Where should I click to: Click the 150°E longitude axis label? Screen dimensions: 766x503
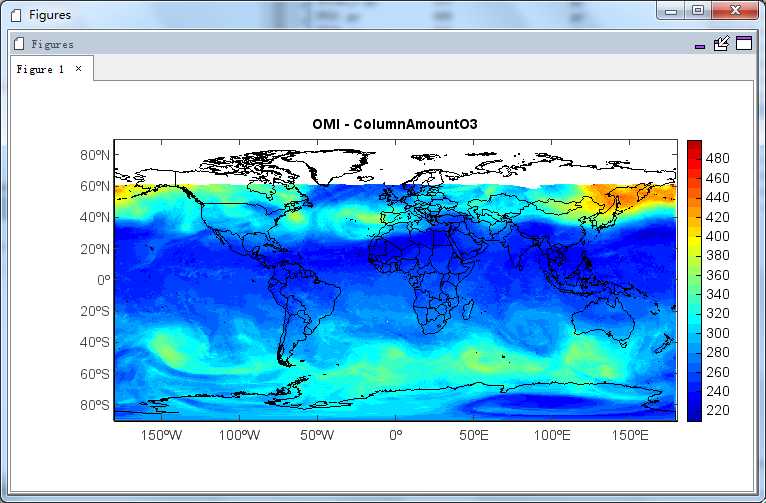tap(630, 435)
